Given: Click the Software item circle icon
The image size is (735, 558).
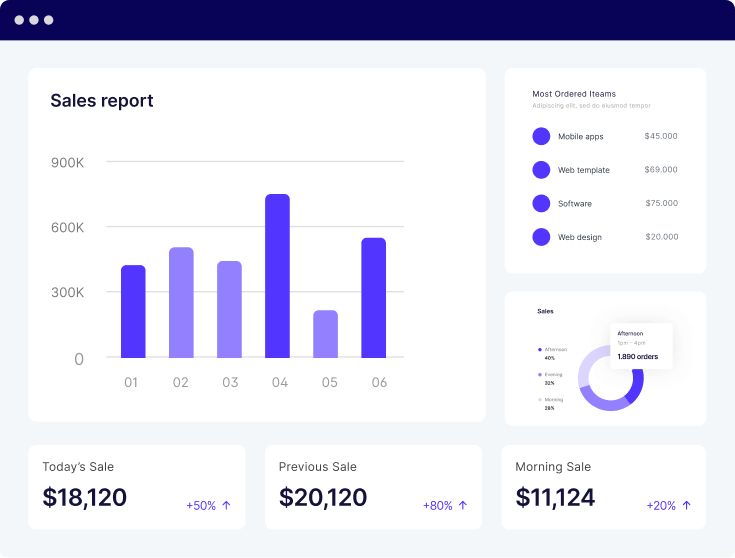Looking at the screenshot, I should click(541, 203).
